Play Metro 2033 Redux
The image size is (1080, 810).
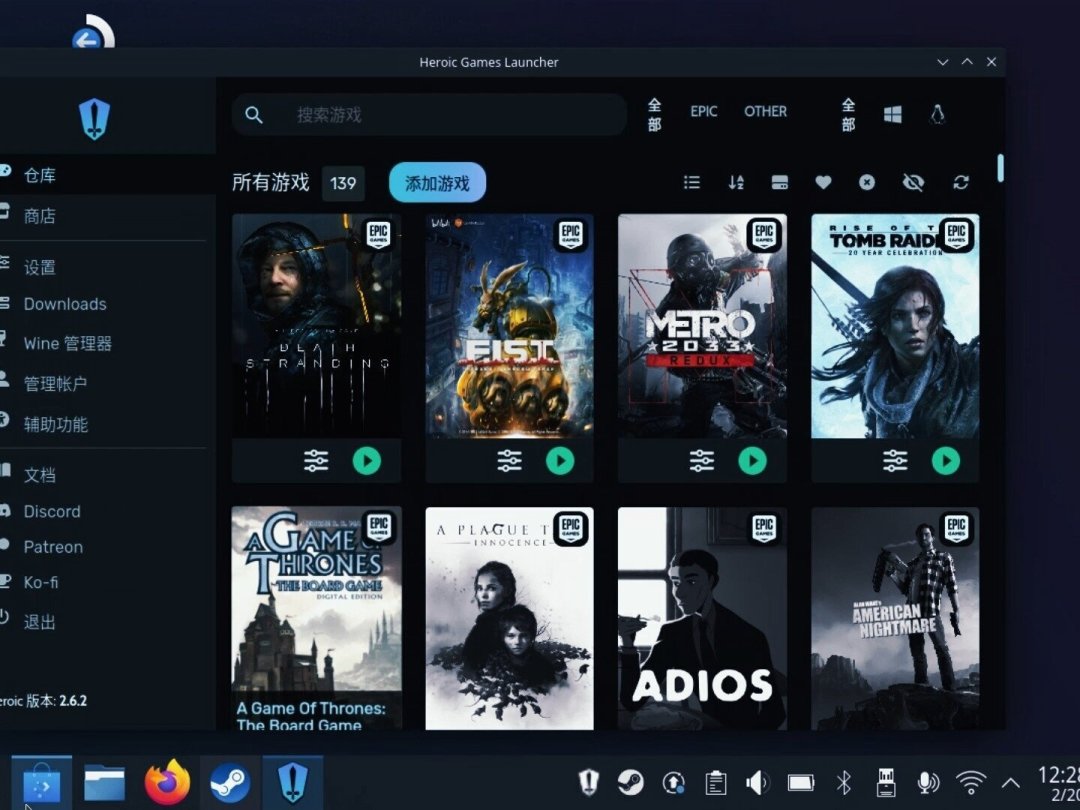pyautogui.click(x=752, y=461)
